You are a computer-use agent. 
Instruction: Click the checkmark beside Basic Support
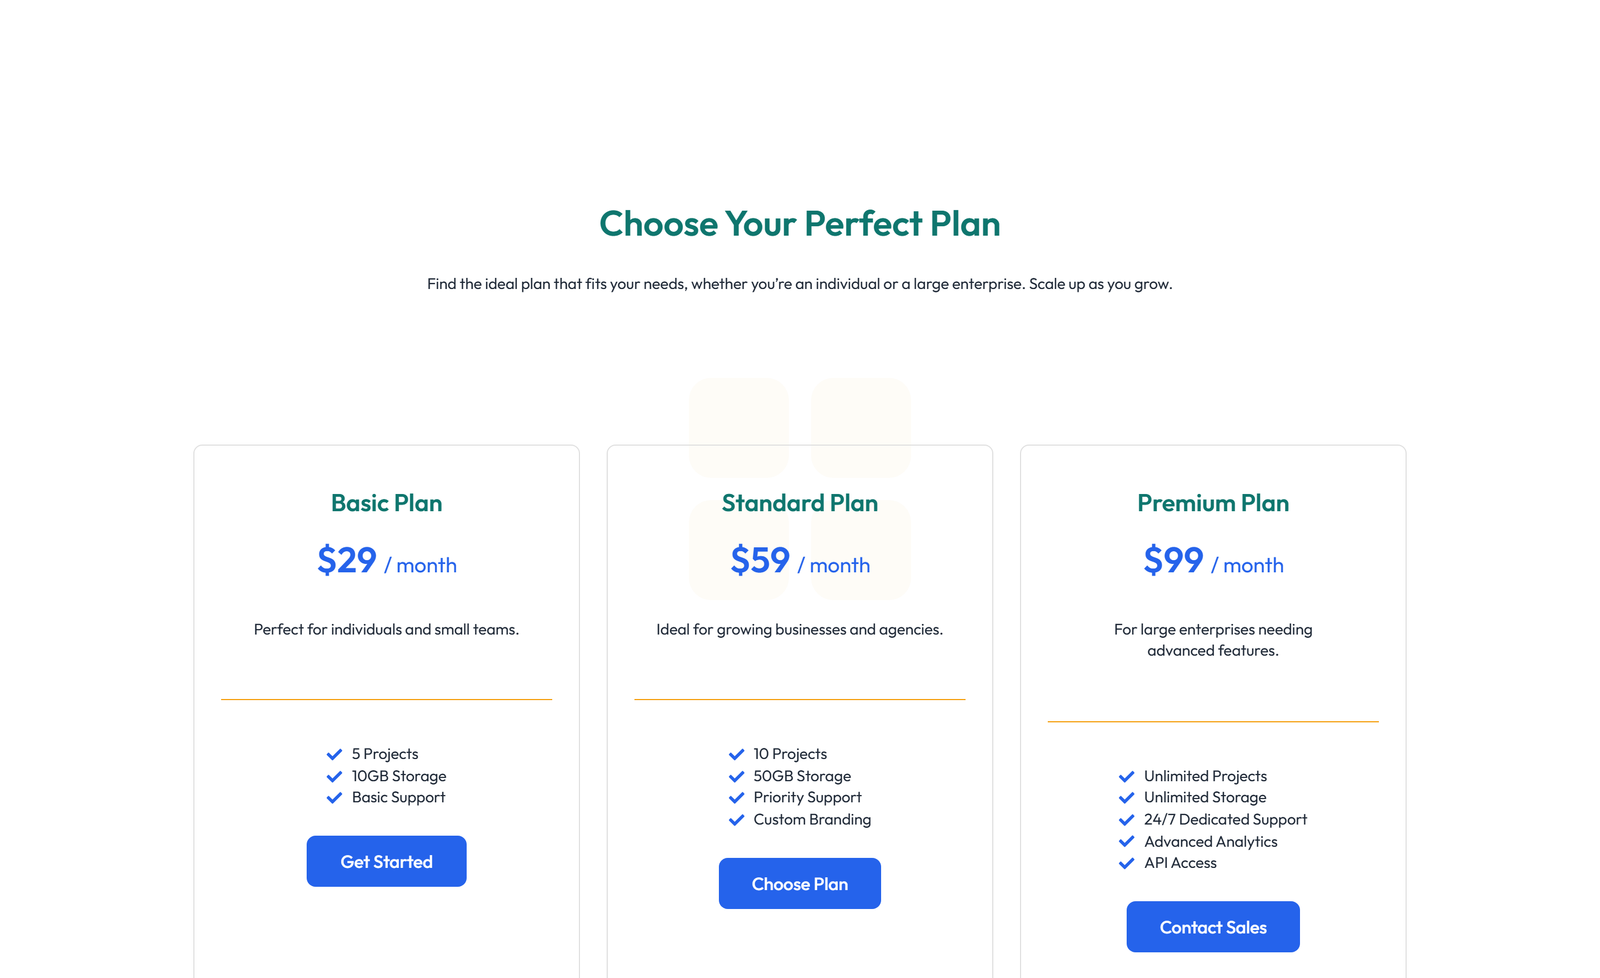335,798
